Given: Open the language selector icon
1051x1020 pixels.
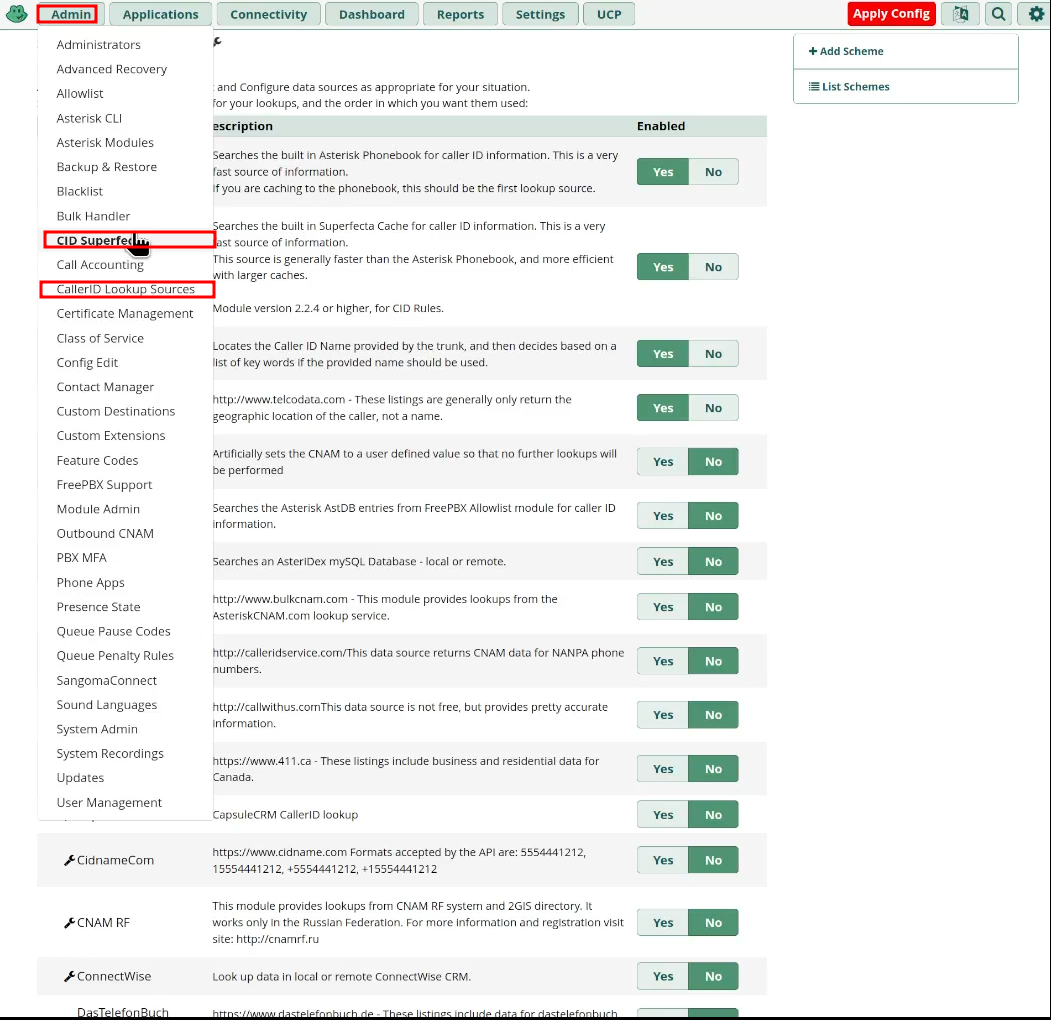Looking at the screenshot, I should tap(961, 14).
